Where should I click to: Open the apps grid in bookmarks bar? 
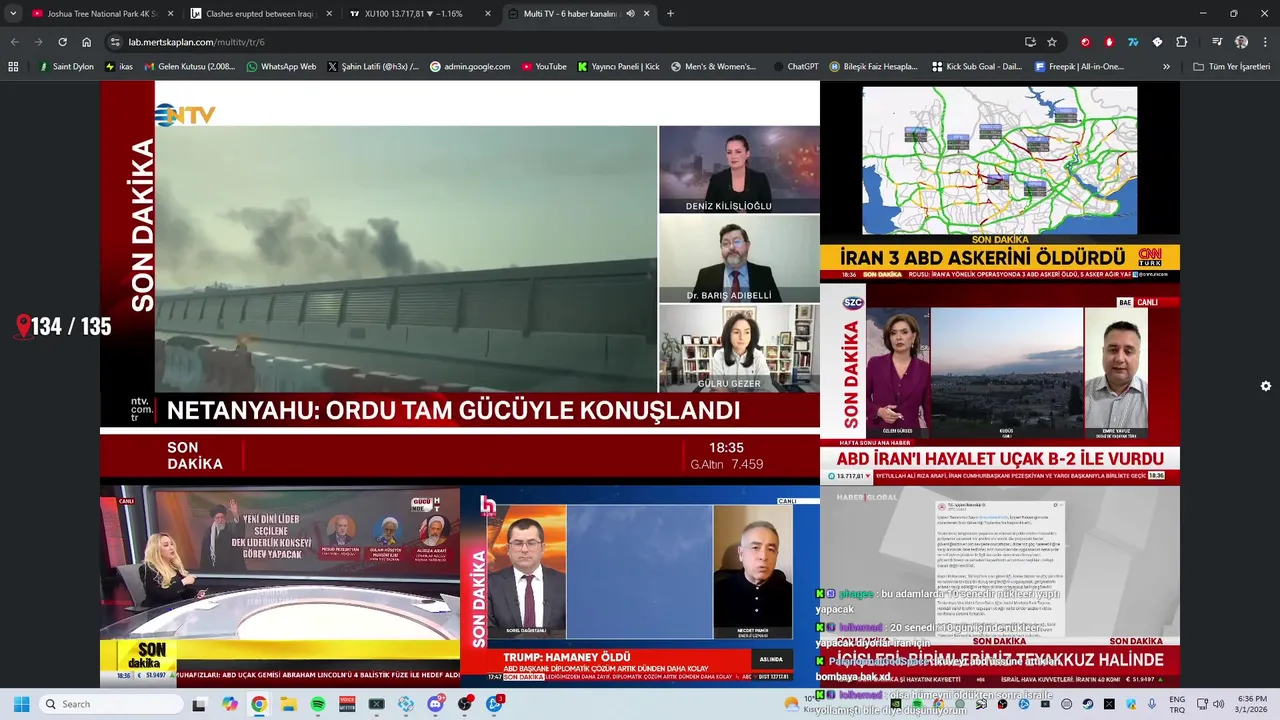(13, 67)
